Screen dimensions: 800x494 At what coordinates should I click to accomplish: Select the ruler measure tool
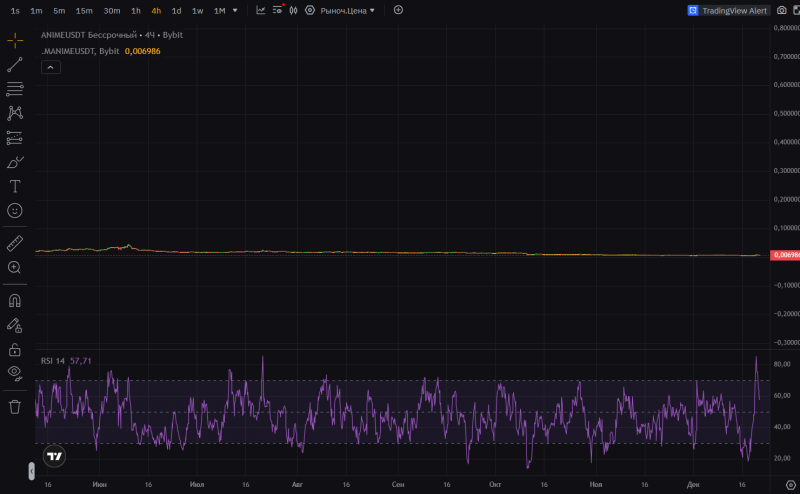pyautogui.click(x=15, y=243)
